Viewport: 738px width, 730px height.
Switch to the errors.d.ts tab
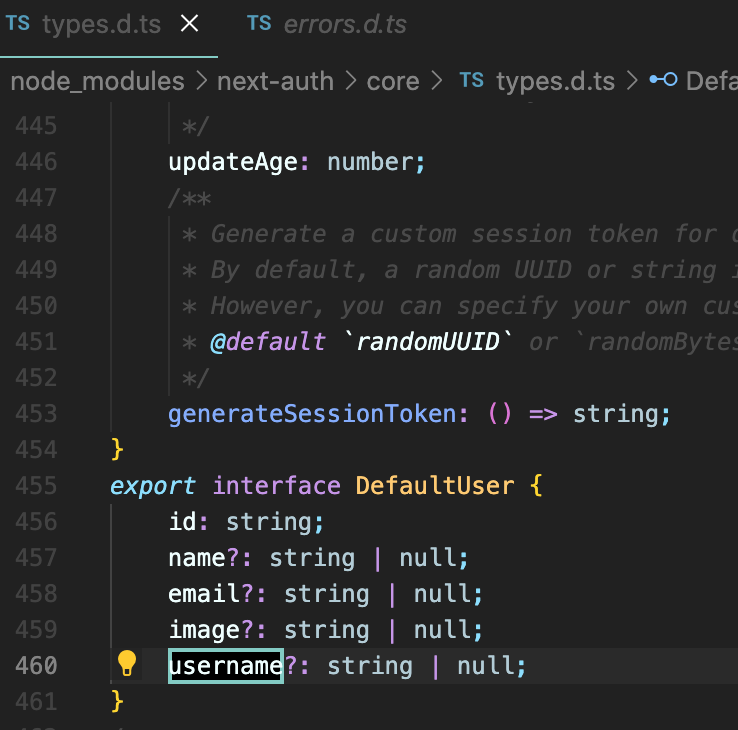click(345, 25)
